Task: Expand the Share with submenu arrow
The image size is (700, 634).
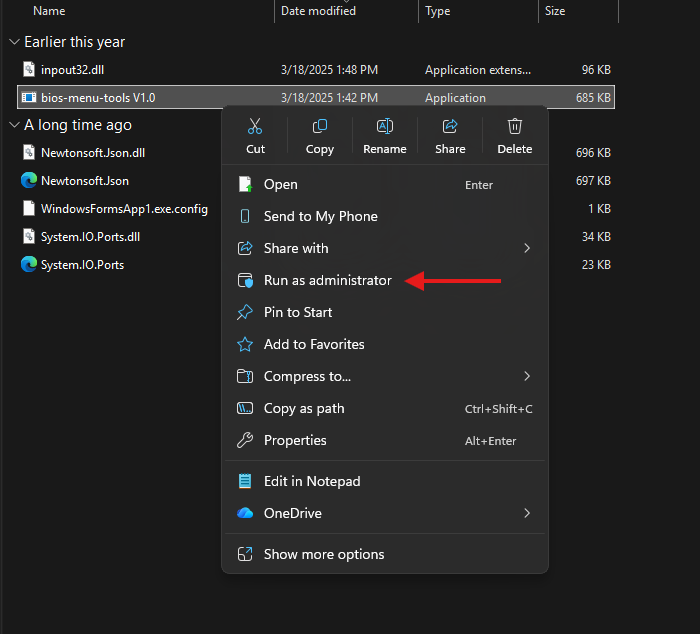Action: pos(527,248)
